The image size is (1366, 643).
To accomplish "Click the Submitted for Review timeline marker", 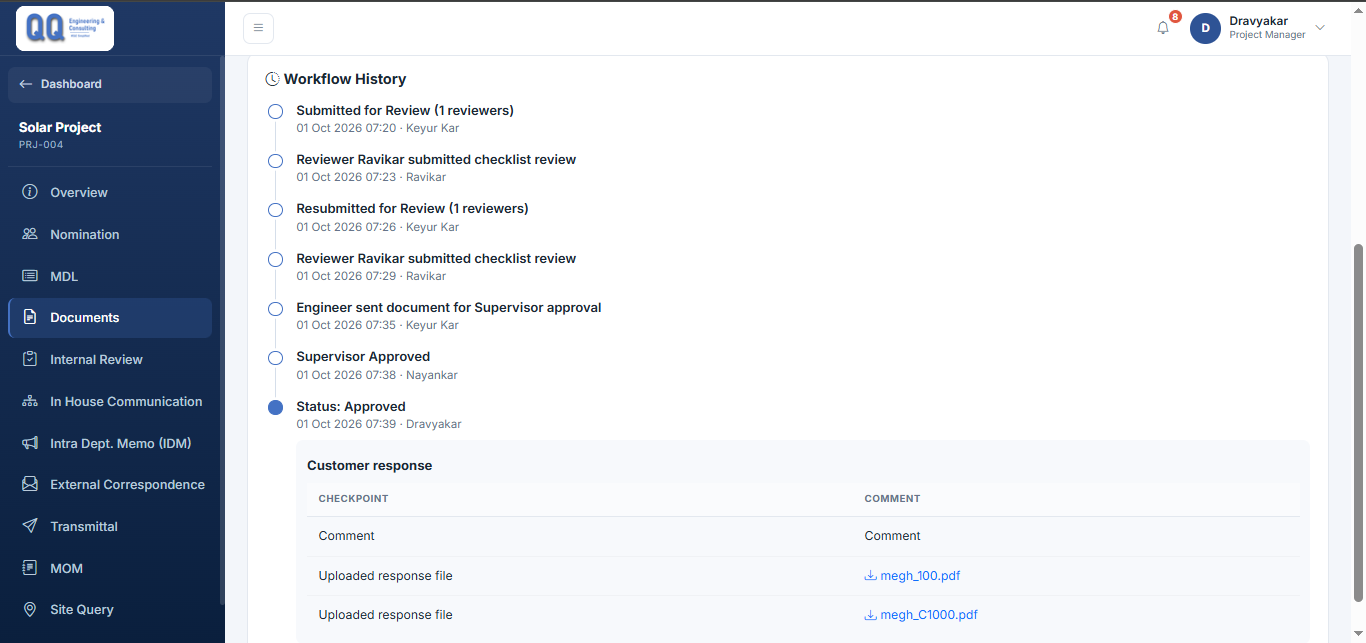I will point(275,111).
